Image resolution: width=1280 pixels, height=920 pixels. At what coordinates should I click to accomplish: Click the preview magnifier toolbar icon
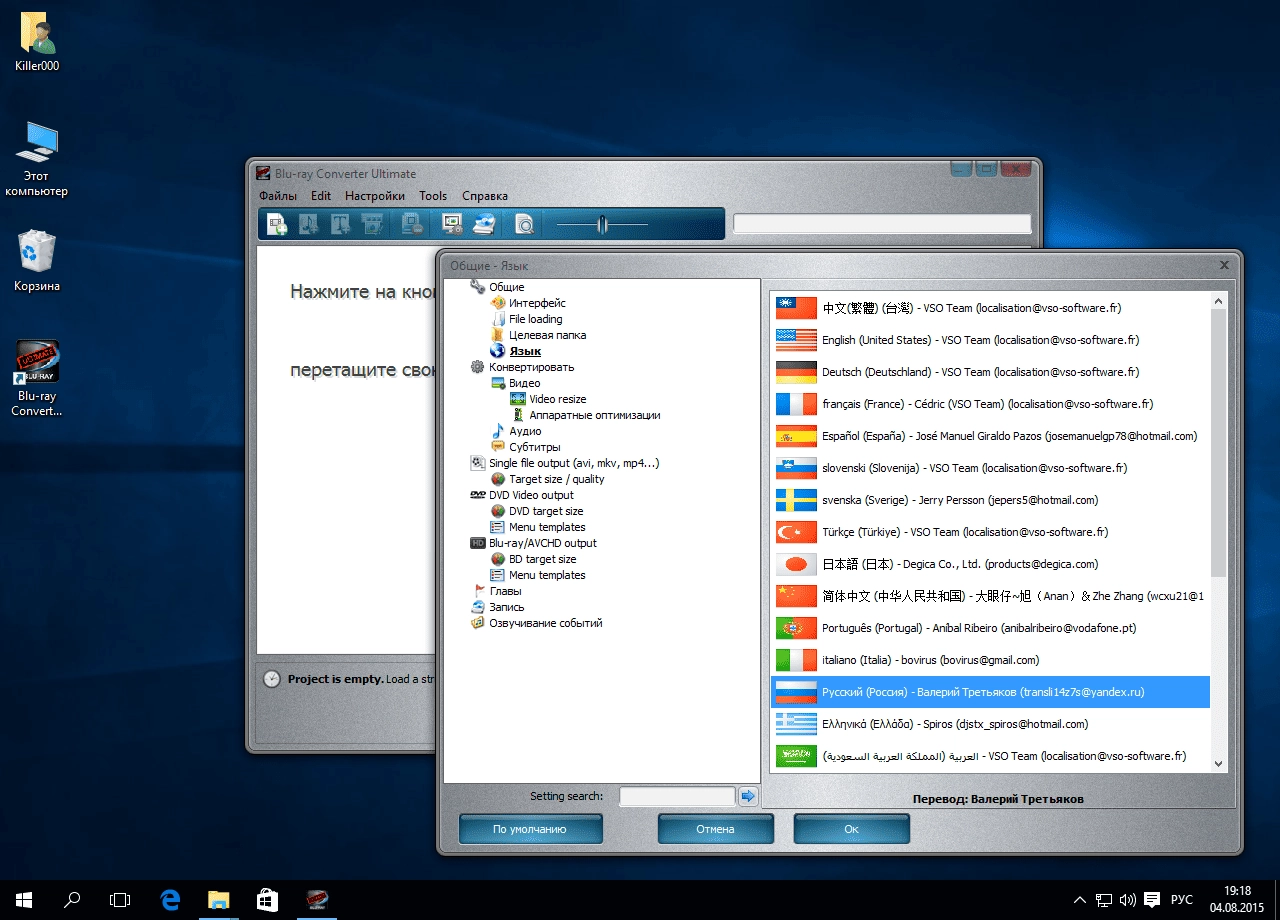(524, 225)
